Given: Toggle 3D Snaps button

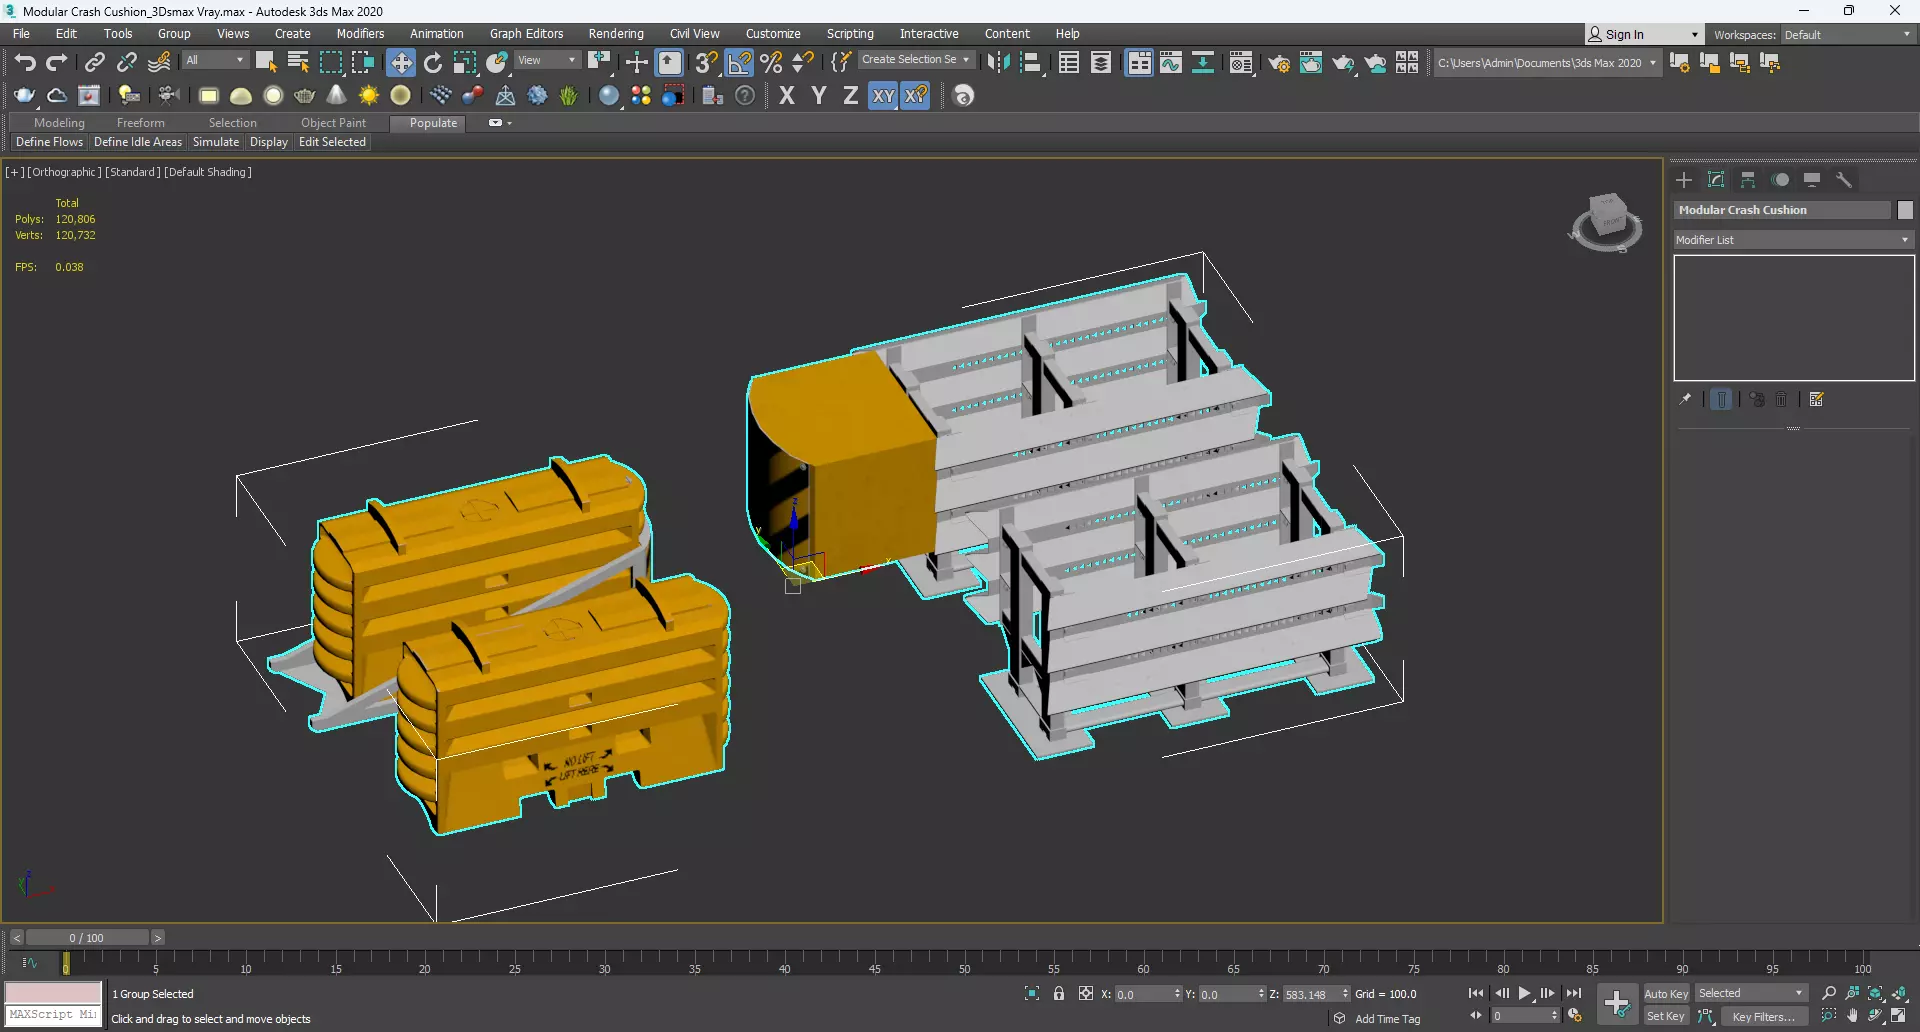Looking at the screenshot, I should tap(706, 63).
